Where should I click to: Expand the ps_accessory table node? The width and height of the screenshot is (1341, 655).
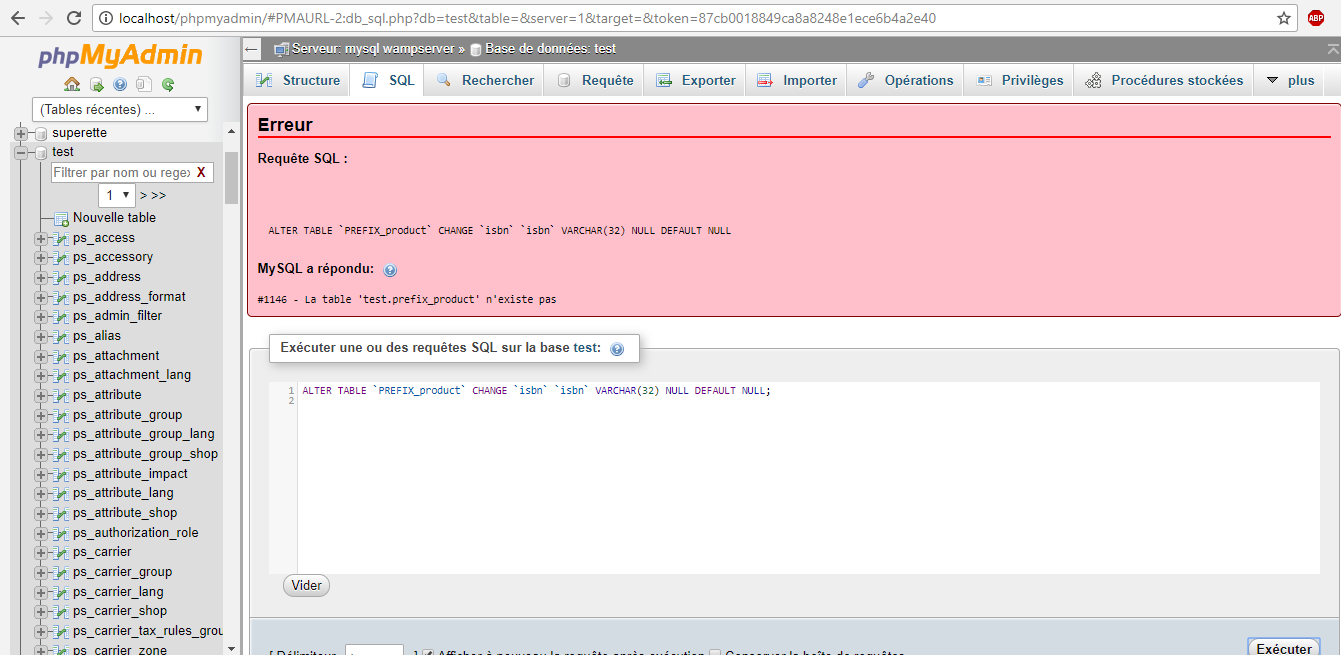[41, 257]
